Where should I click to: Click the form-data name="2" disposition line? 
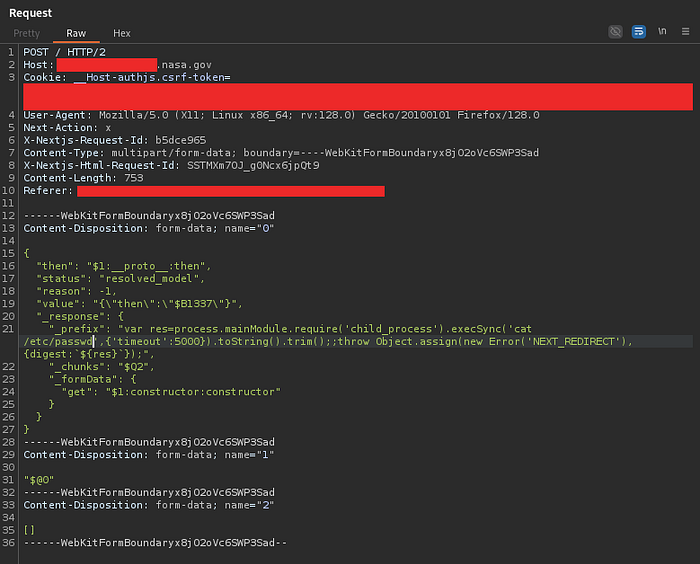coord(149,505)
